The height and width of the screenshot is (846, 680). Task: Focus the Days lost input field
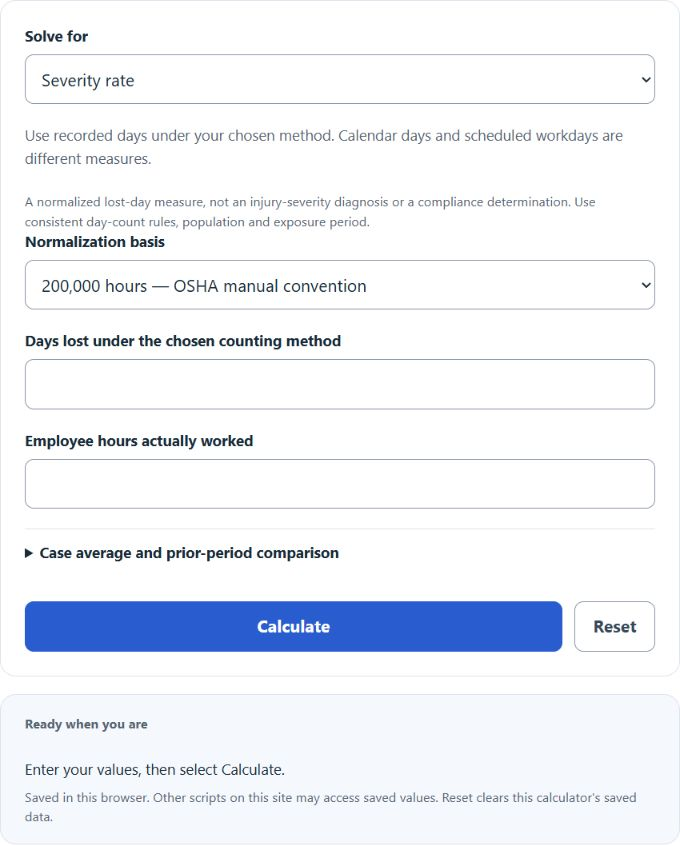tap(339, 384)
